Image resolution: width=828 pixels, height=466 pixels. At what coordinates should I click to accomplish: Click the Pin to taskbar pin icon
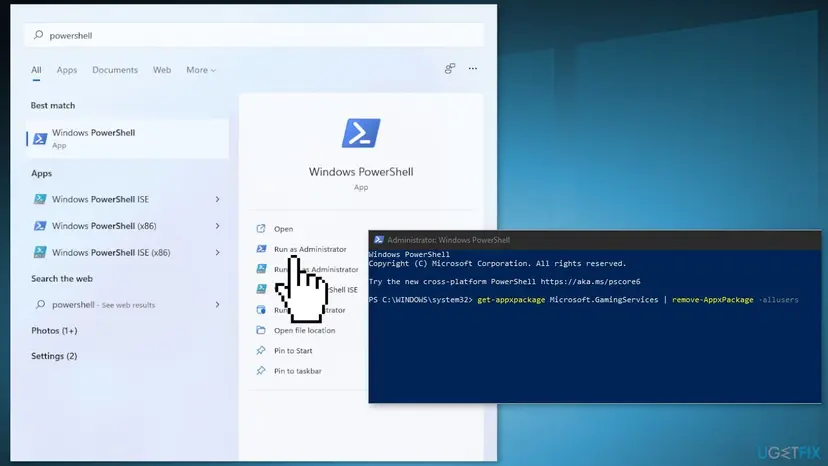coord(261,370)
